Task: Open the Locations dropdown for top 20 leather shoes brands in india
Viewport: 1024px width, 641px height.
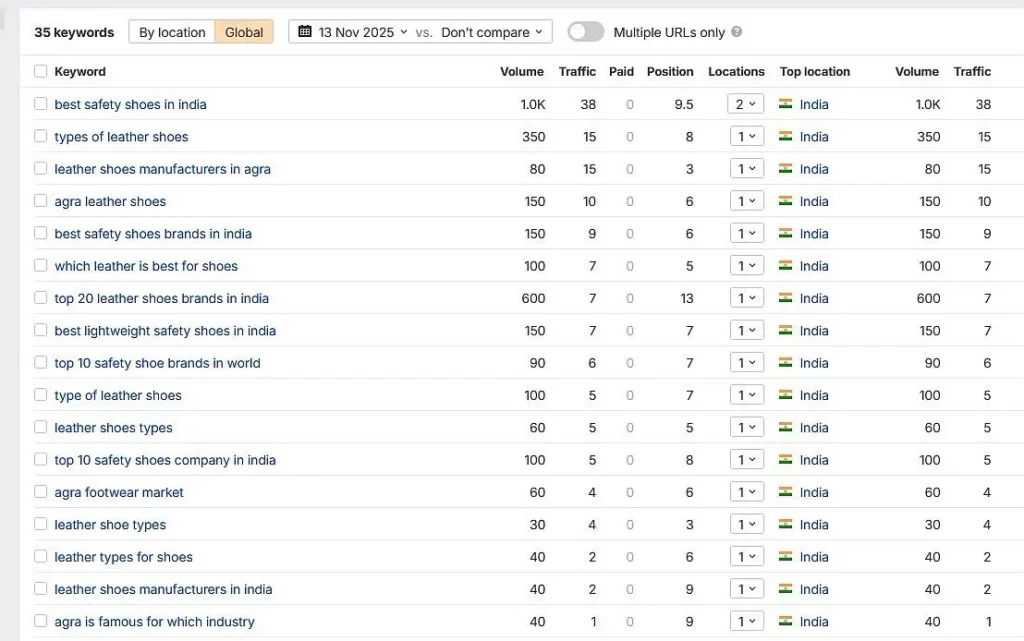Action: tap(747, 298)
